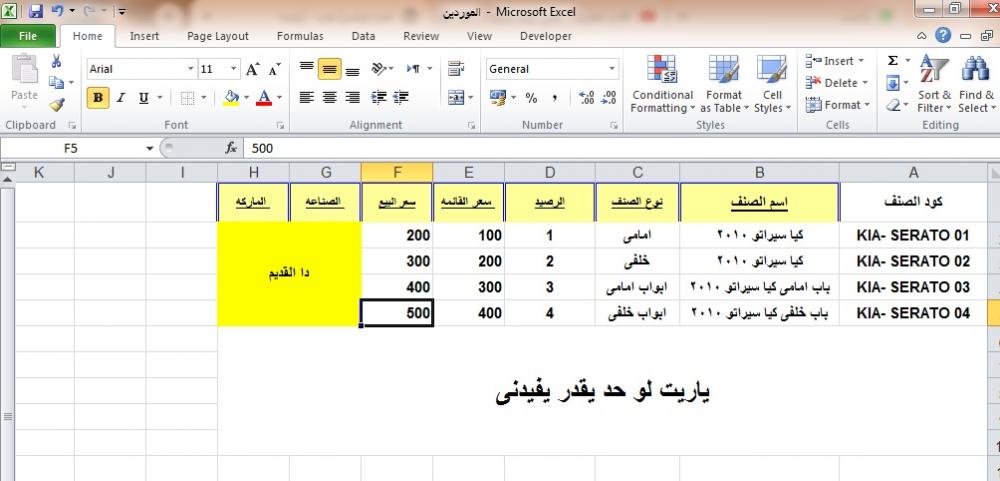Image resolution: width=1000 pixels, height=481 pixels.
Task: Click the Save icon in quick access toolbar
Action: tap(36, 11)
